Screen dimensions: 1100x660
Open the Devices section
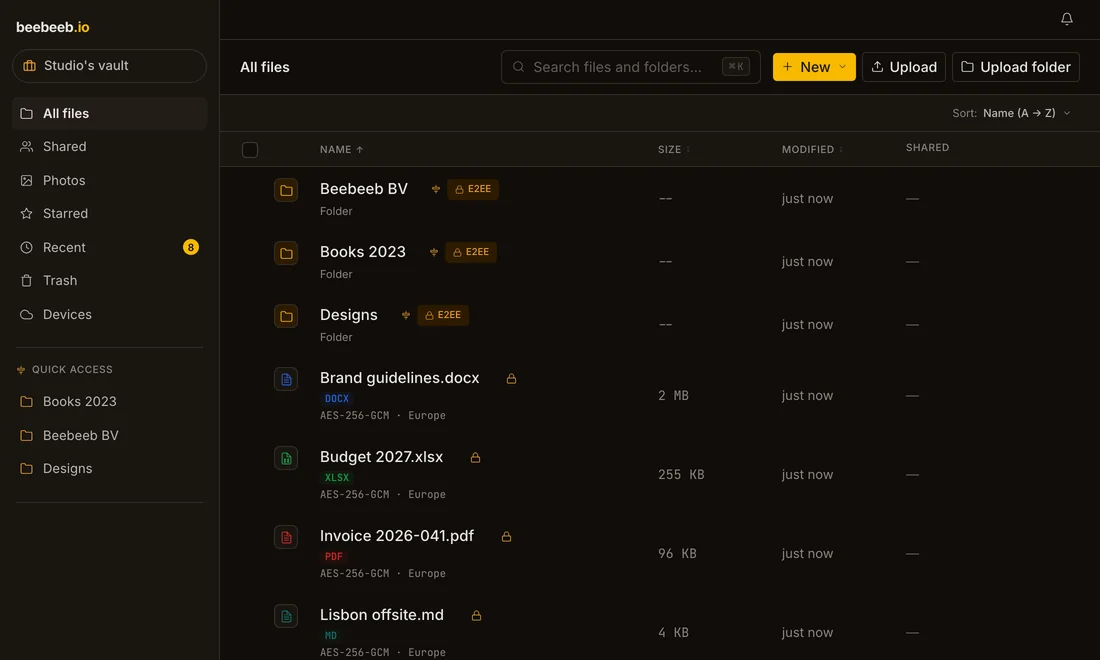click(x=109, y=314)
